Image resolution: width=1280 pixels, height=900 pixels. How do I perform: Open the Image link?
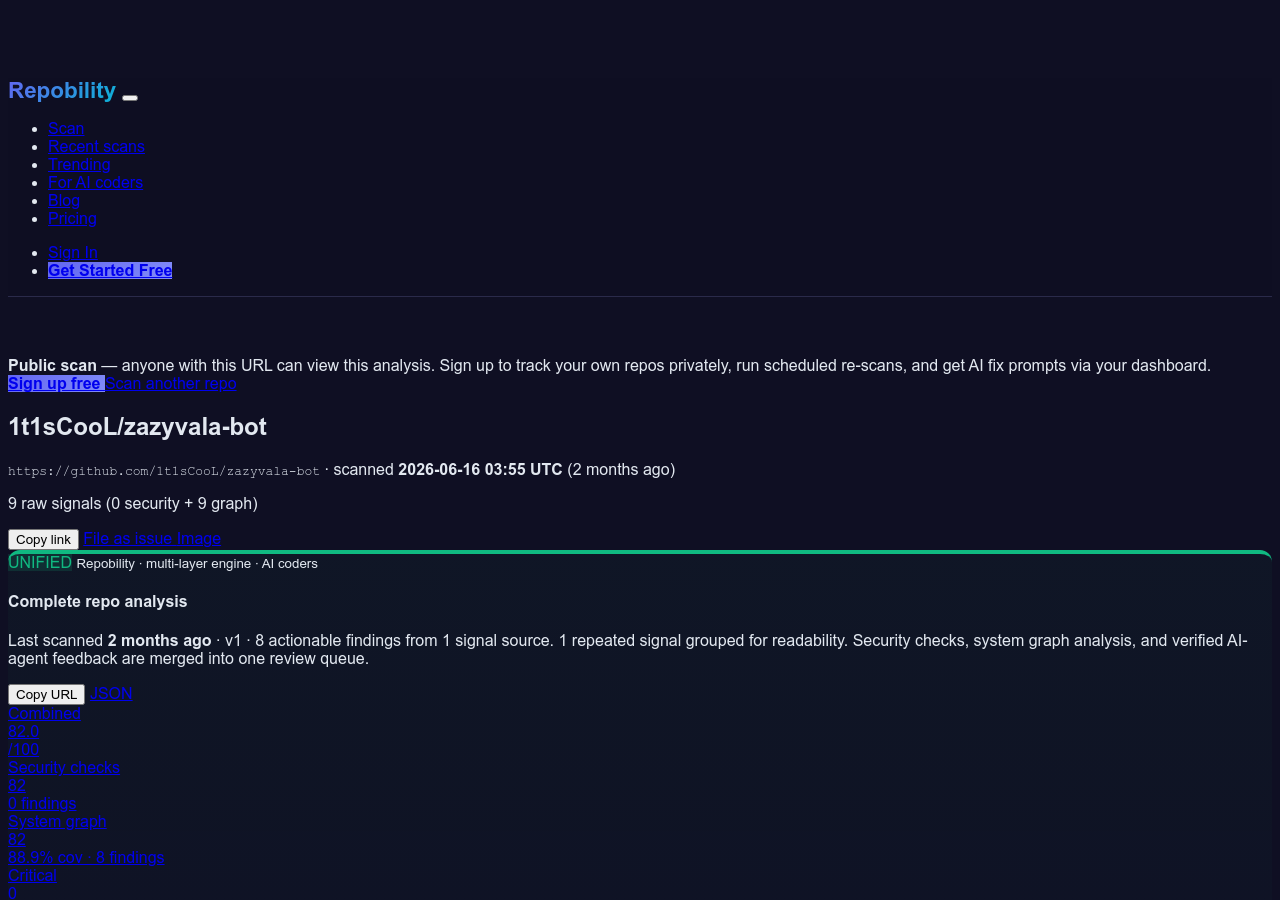199,538
